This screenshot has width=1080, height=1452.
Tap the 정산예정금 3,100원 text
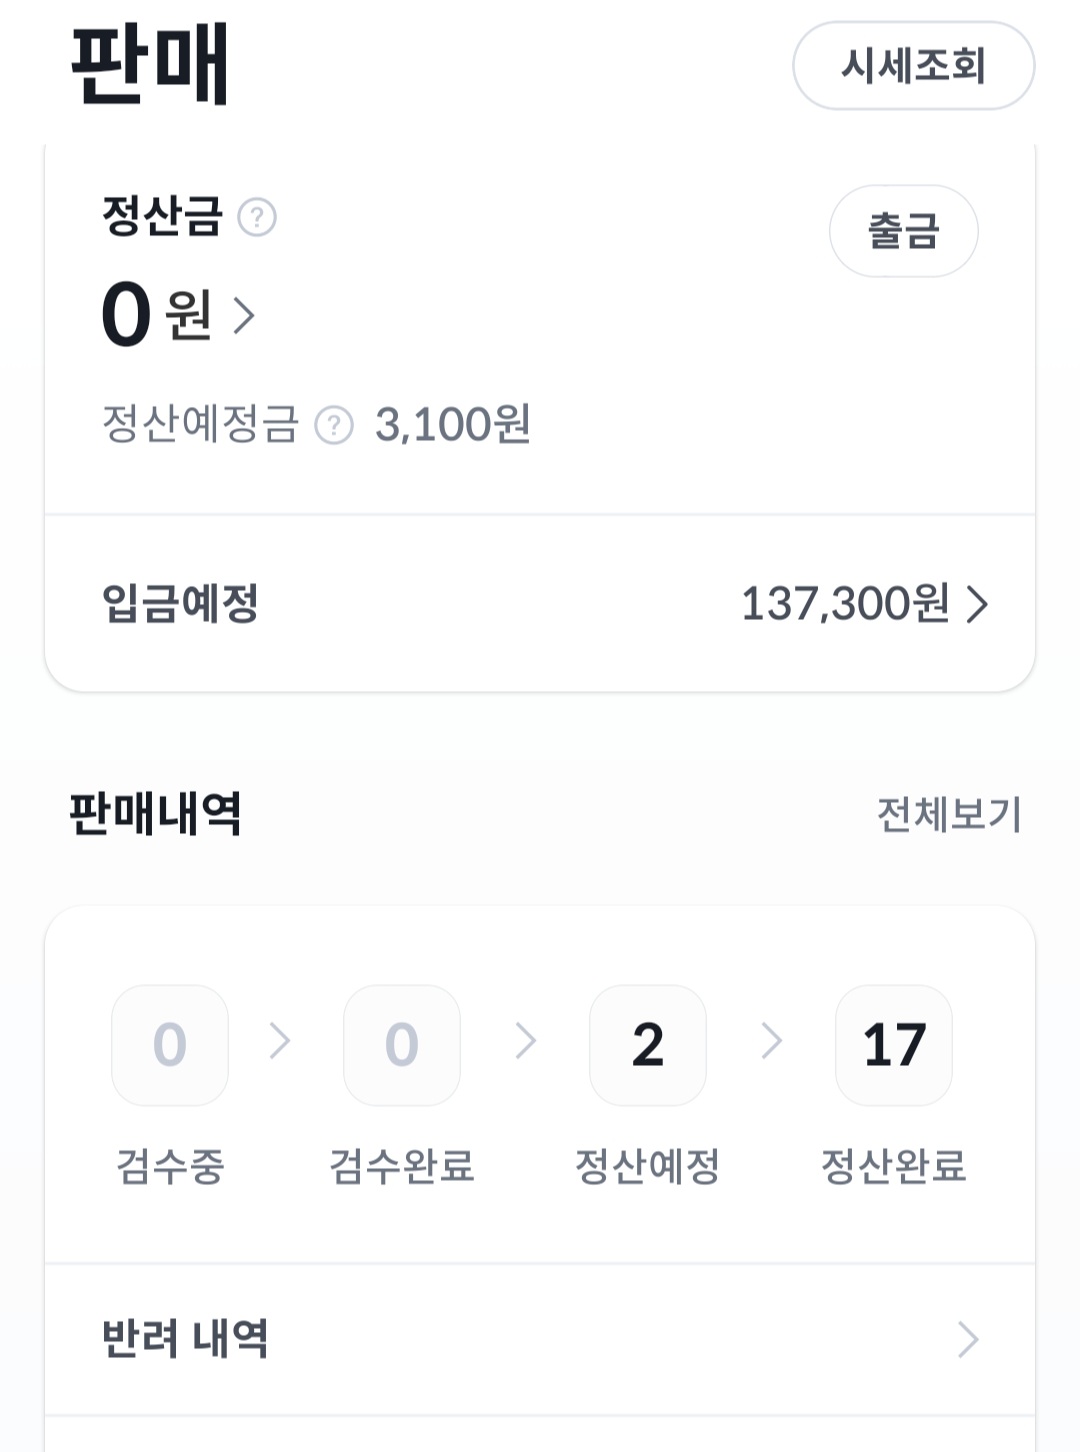point(316,424)
